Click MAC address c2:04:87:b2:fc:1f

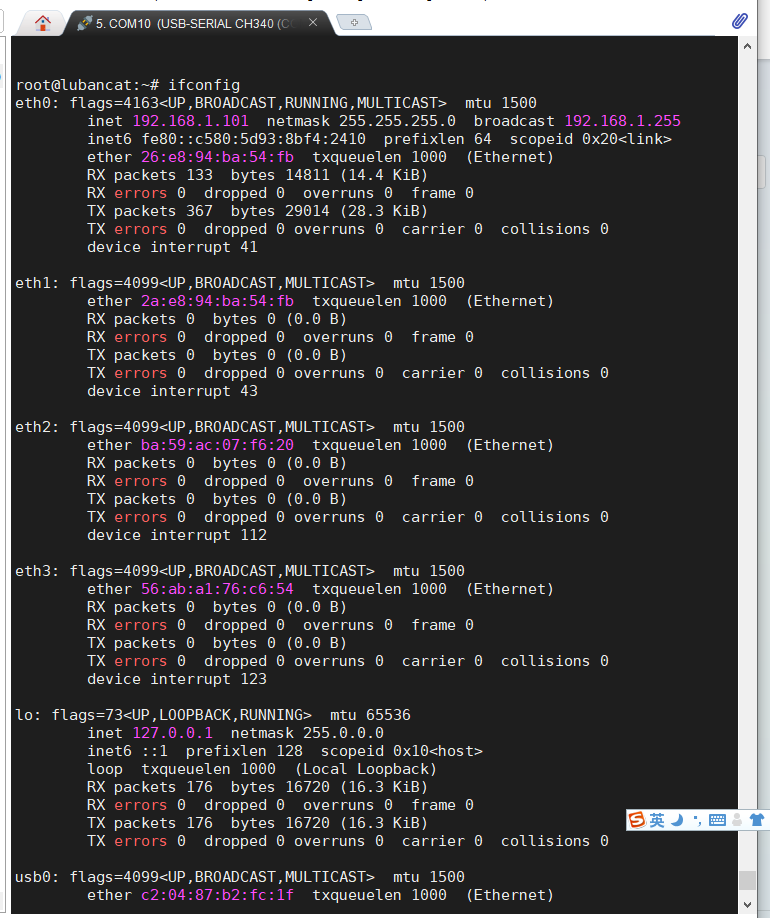point(217,895)
